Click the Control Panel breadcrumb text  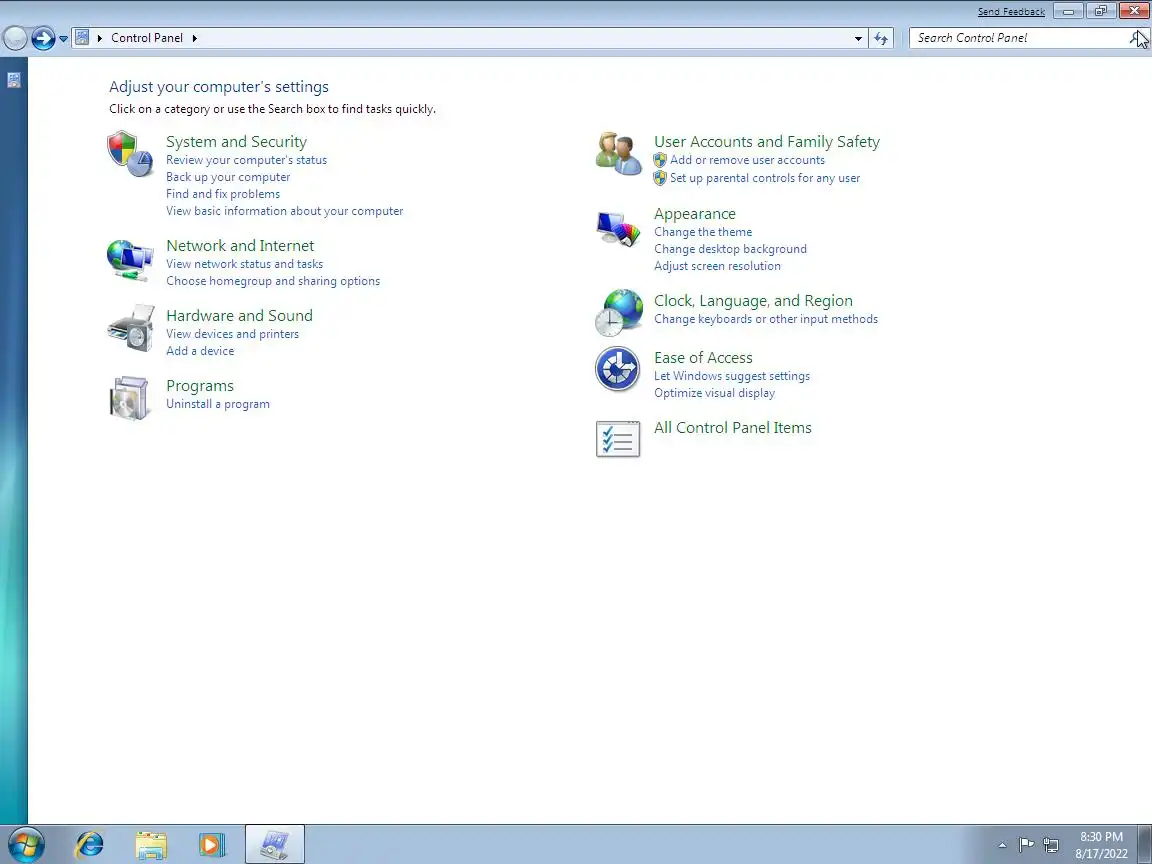point(147,38)
